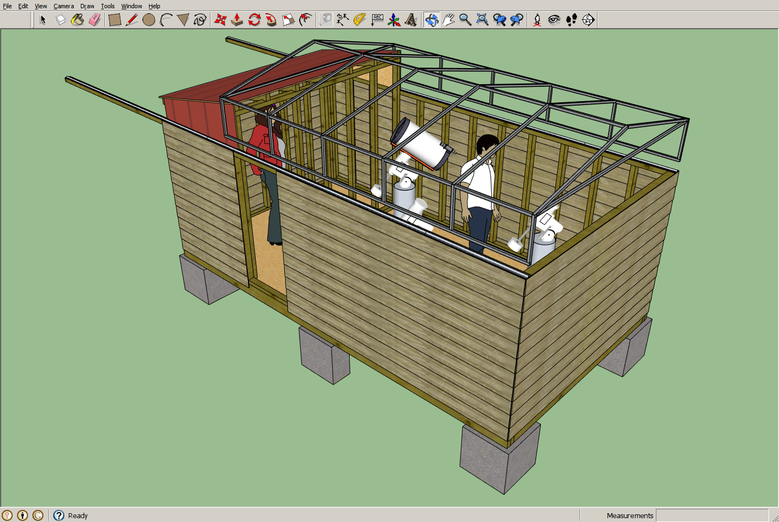Open the Tools menu
The width and height of the screenshot is (779, 522).
pos(108,6)
